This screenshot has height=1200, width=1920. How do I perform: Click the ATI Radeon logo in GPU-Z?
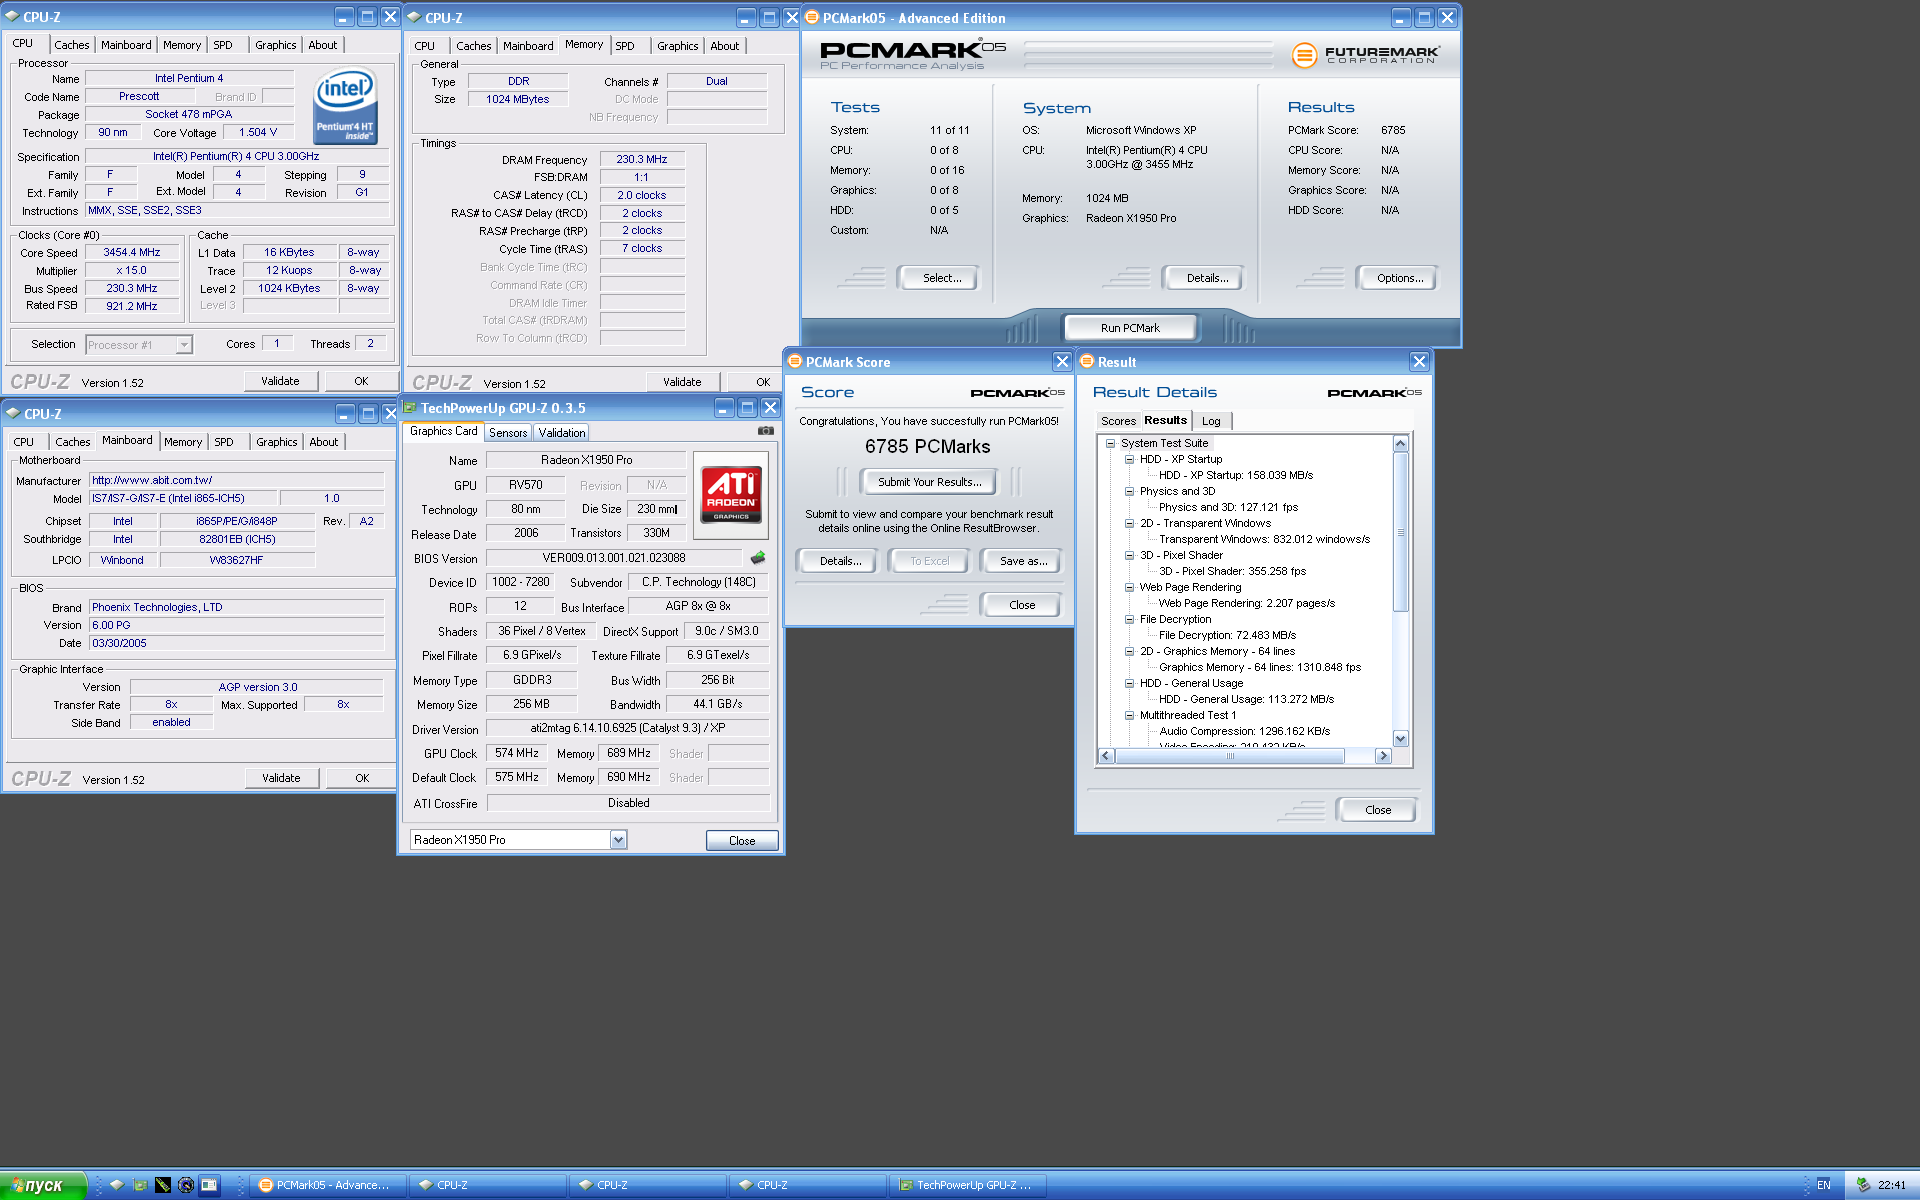pos(731,494)
